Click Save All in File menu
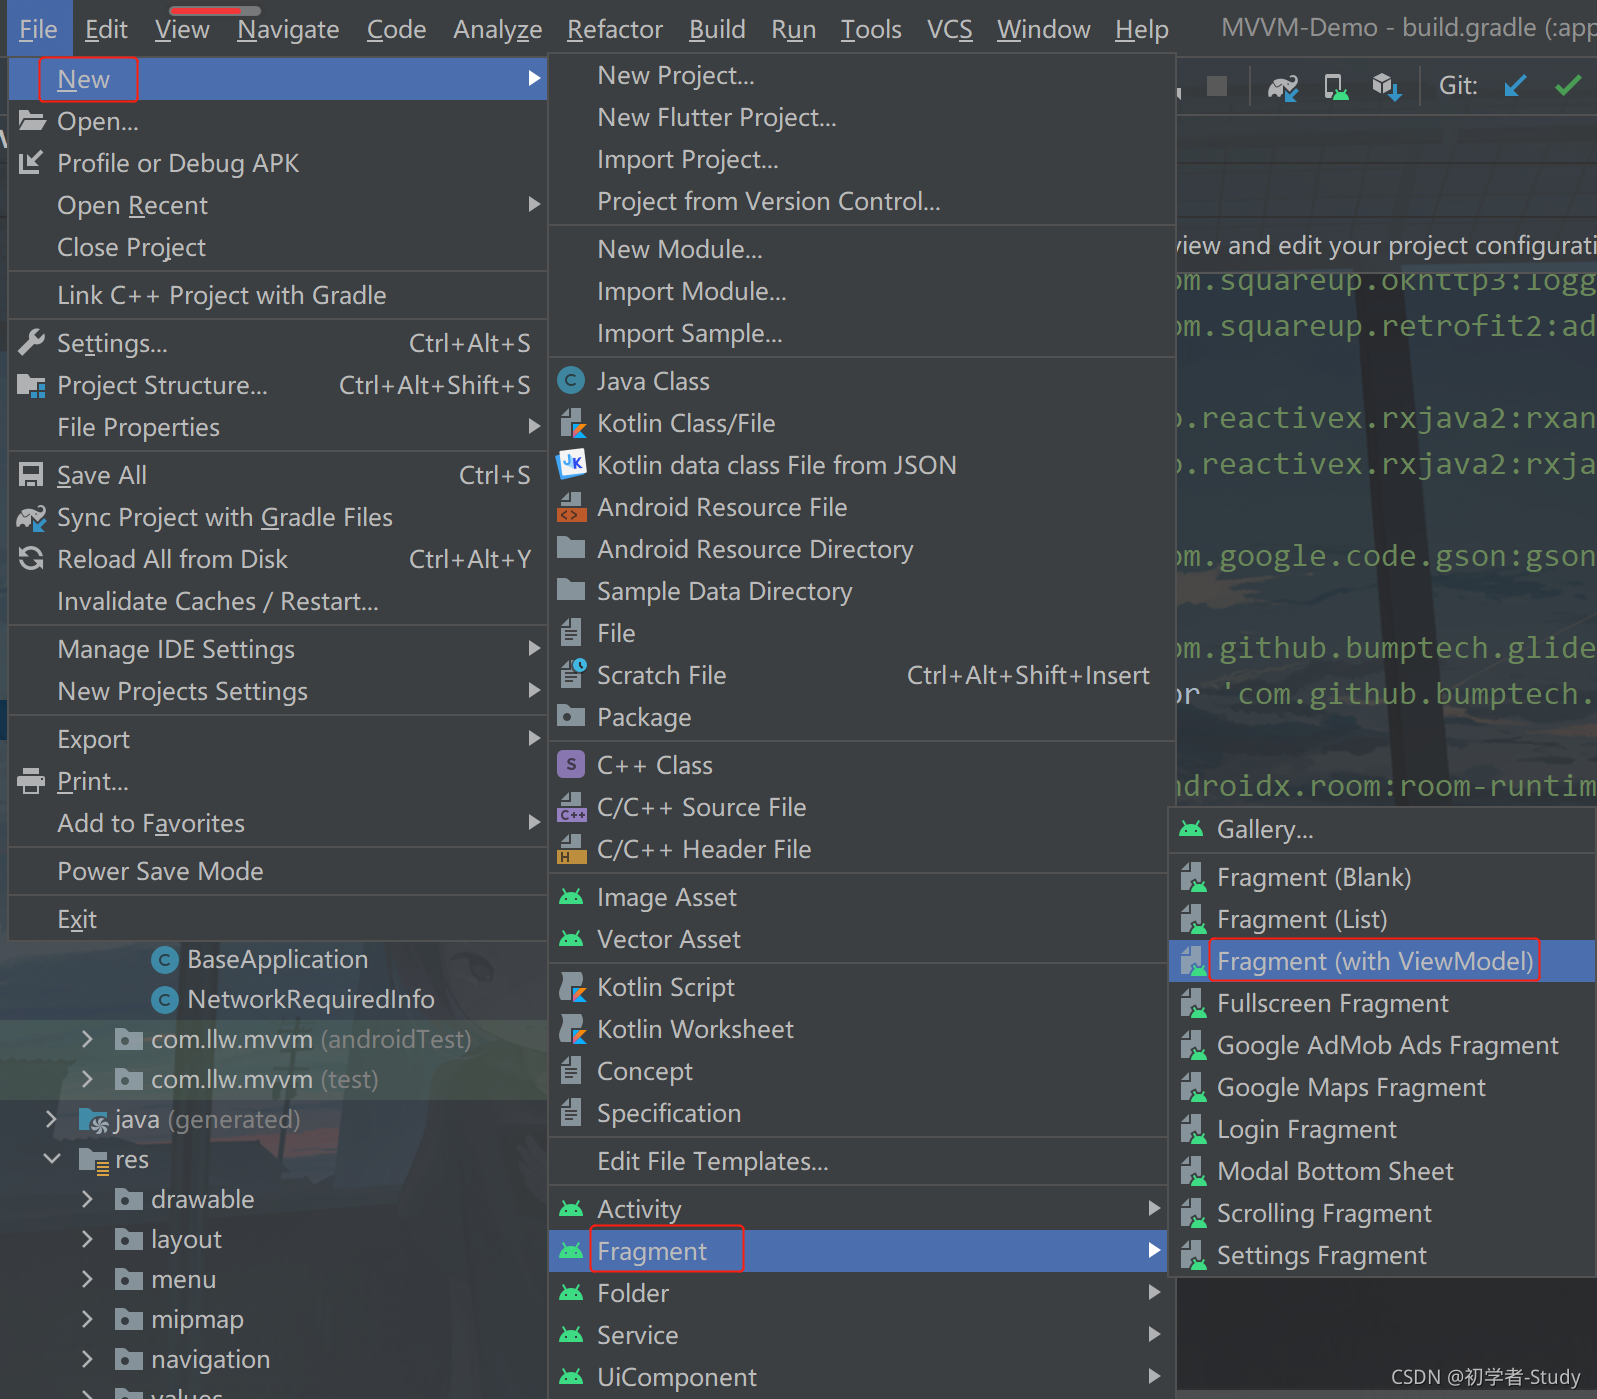Image resolution: width=1597 pixels, height=1399 pixels. tap(278, 475)
